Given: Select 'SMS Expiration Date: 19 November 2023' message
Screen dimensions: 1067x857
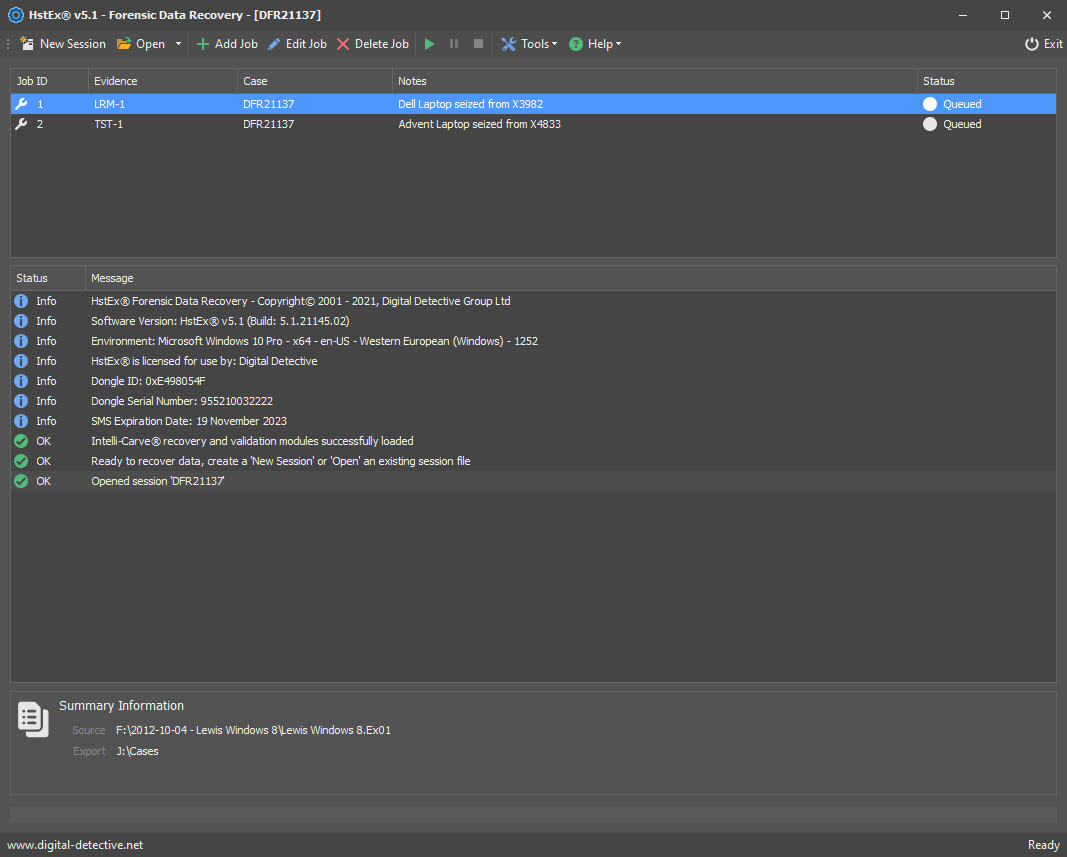Looking at the screenshot, I should [188, 421].
